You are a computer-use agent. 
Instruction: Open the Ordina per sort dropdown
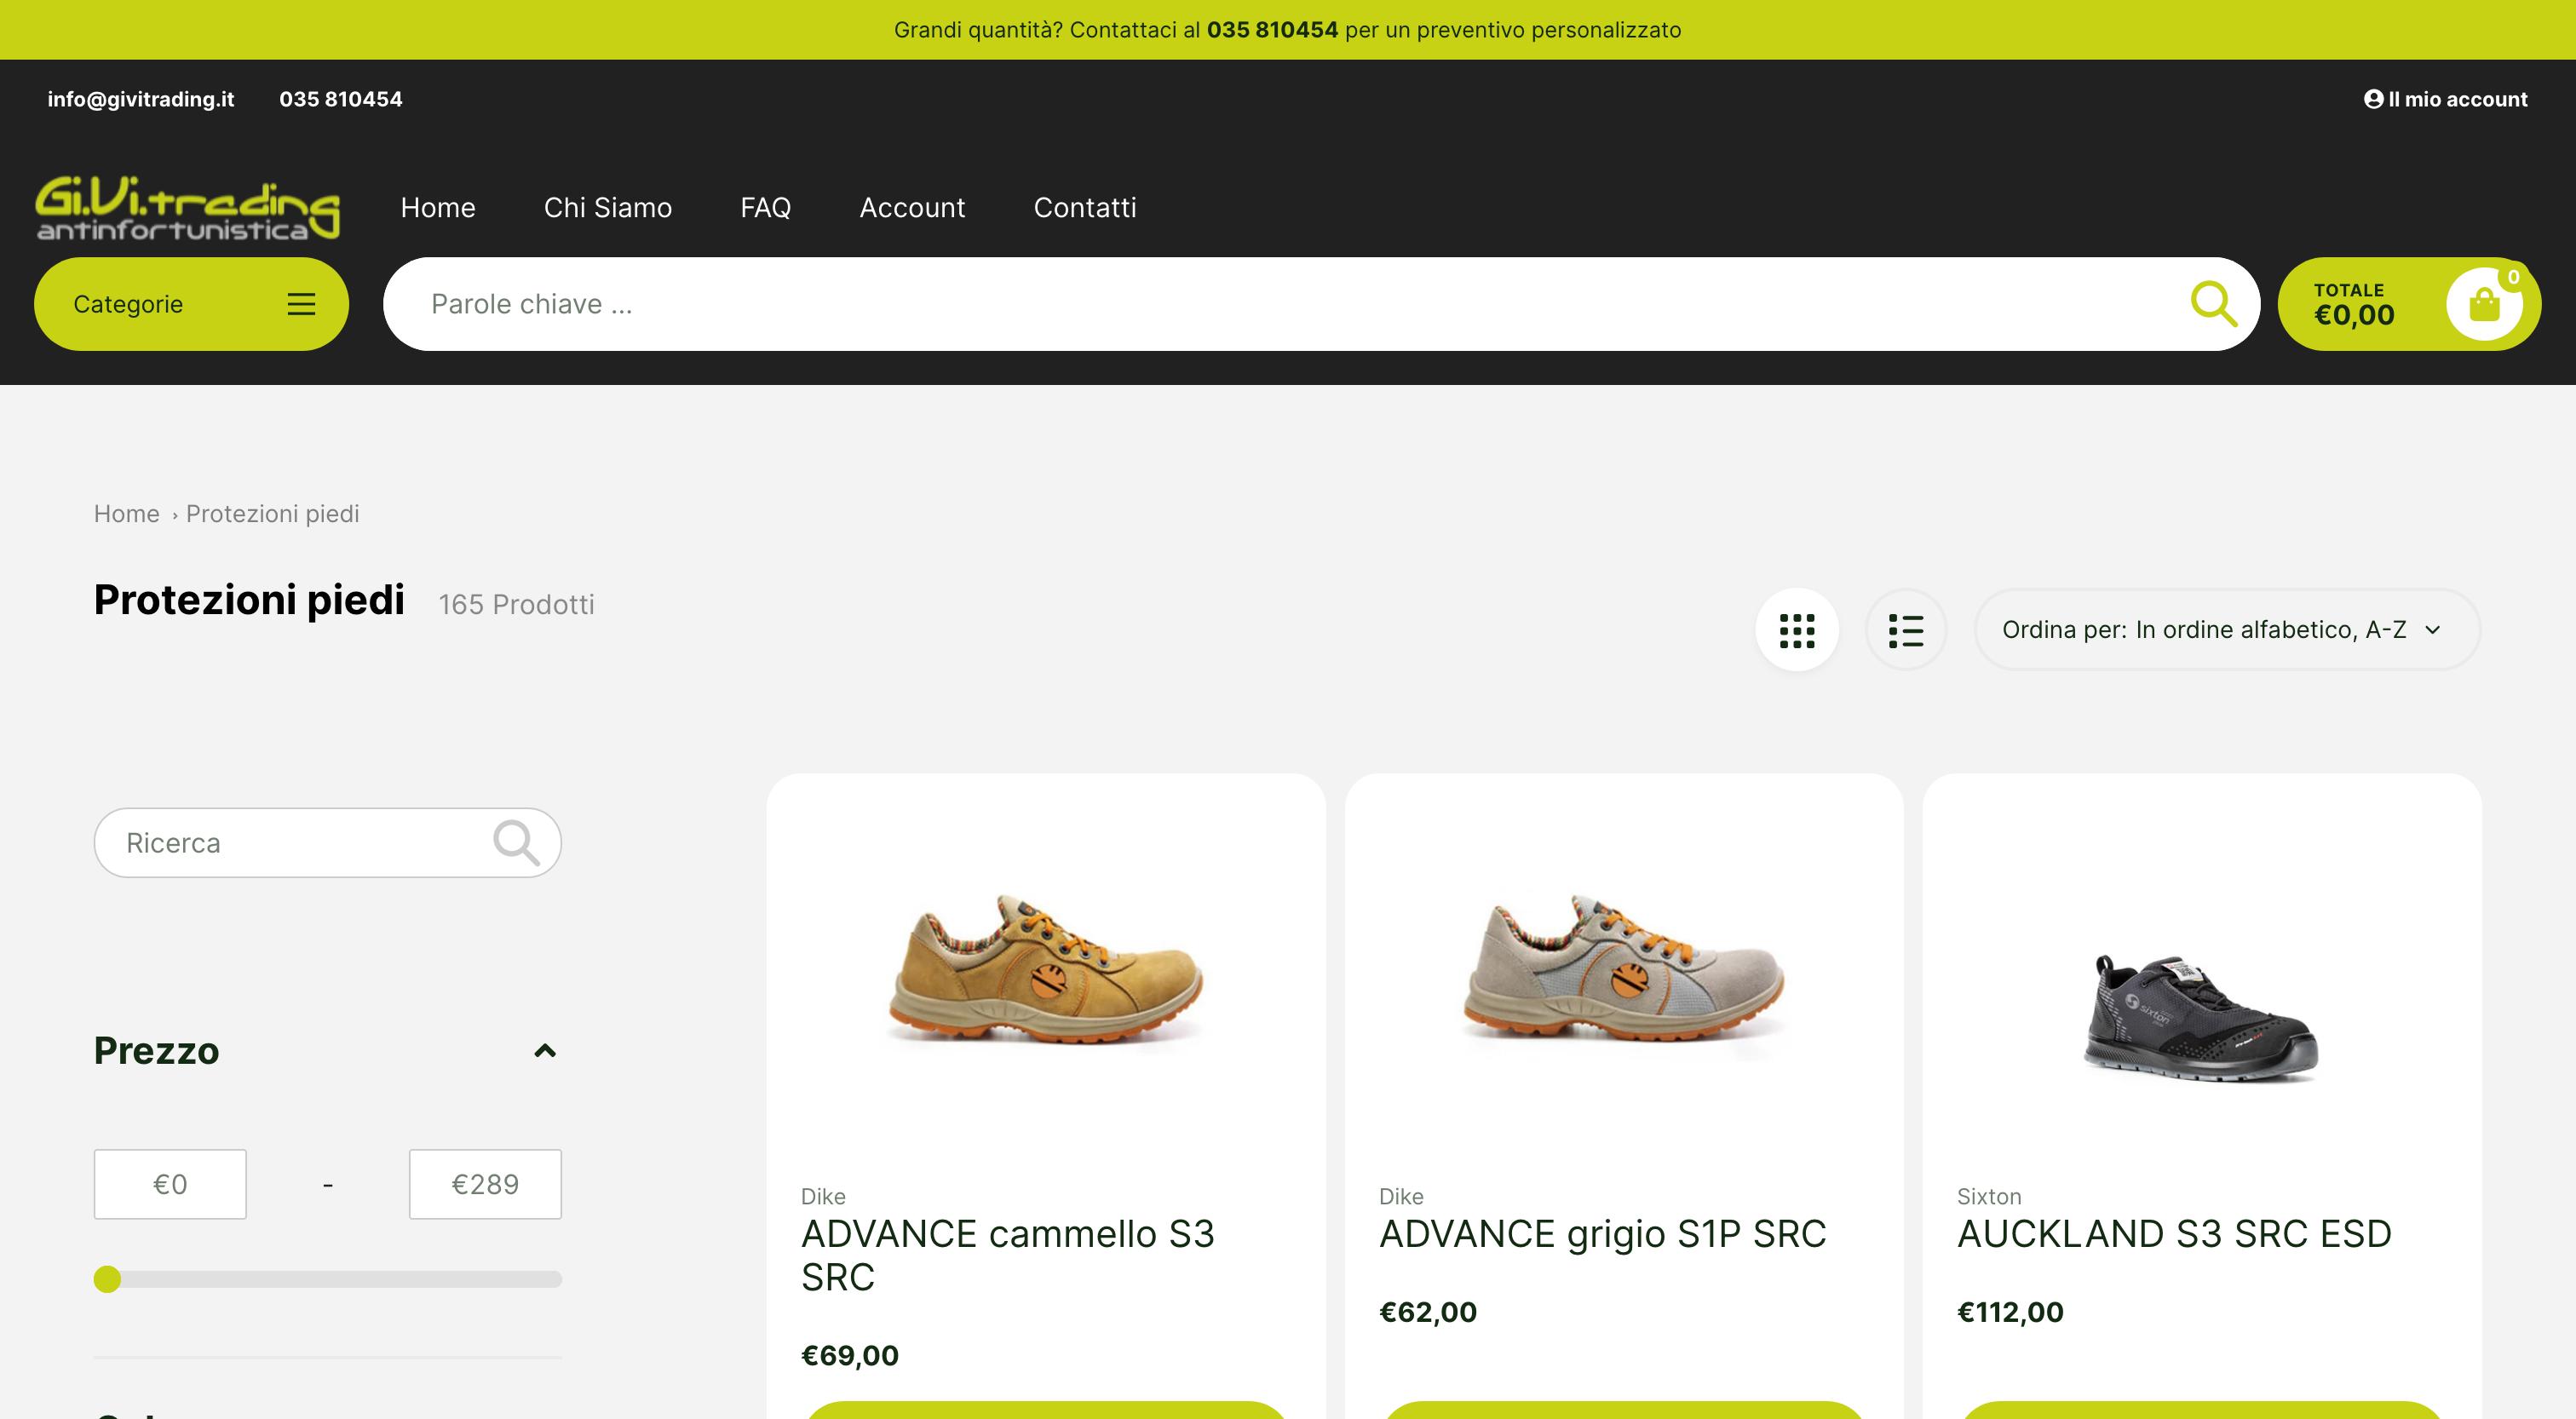tap(2226, 630)
